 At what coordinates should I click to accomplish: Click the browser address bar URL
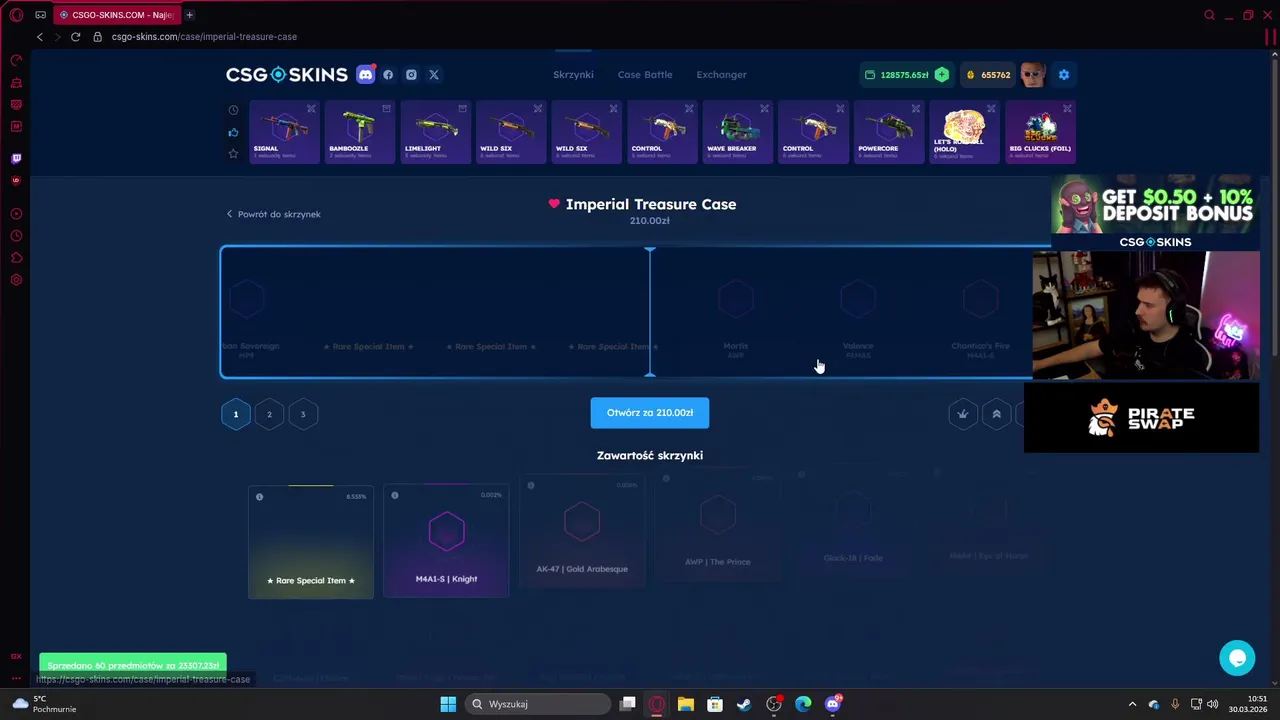tap(204, 37)
